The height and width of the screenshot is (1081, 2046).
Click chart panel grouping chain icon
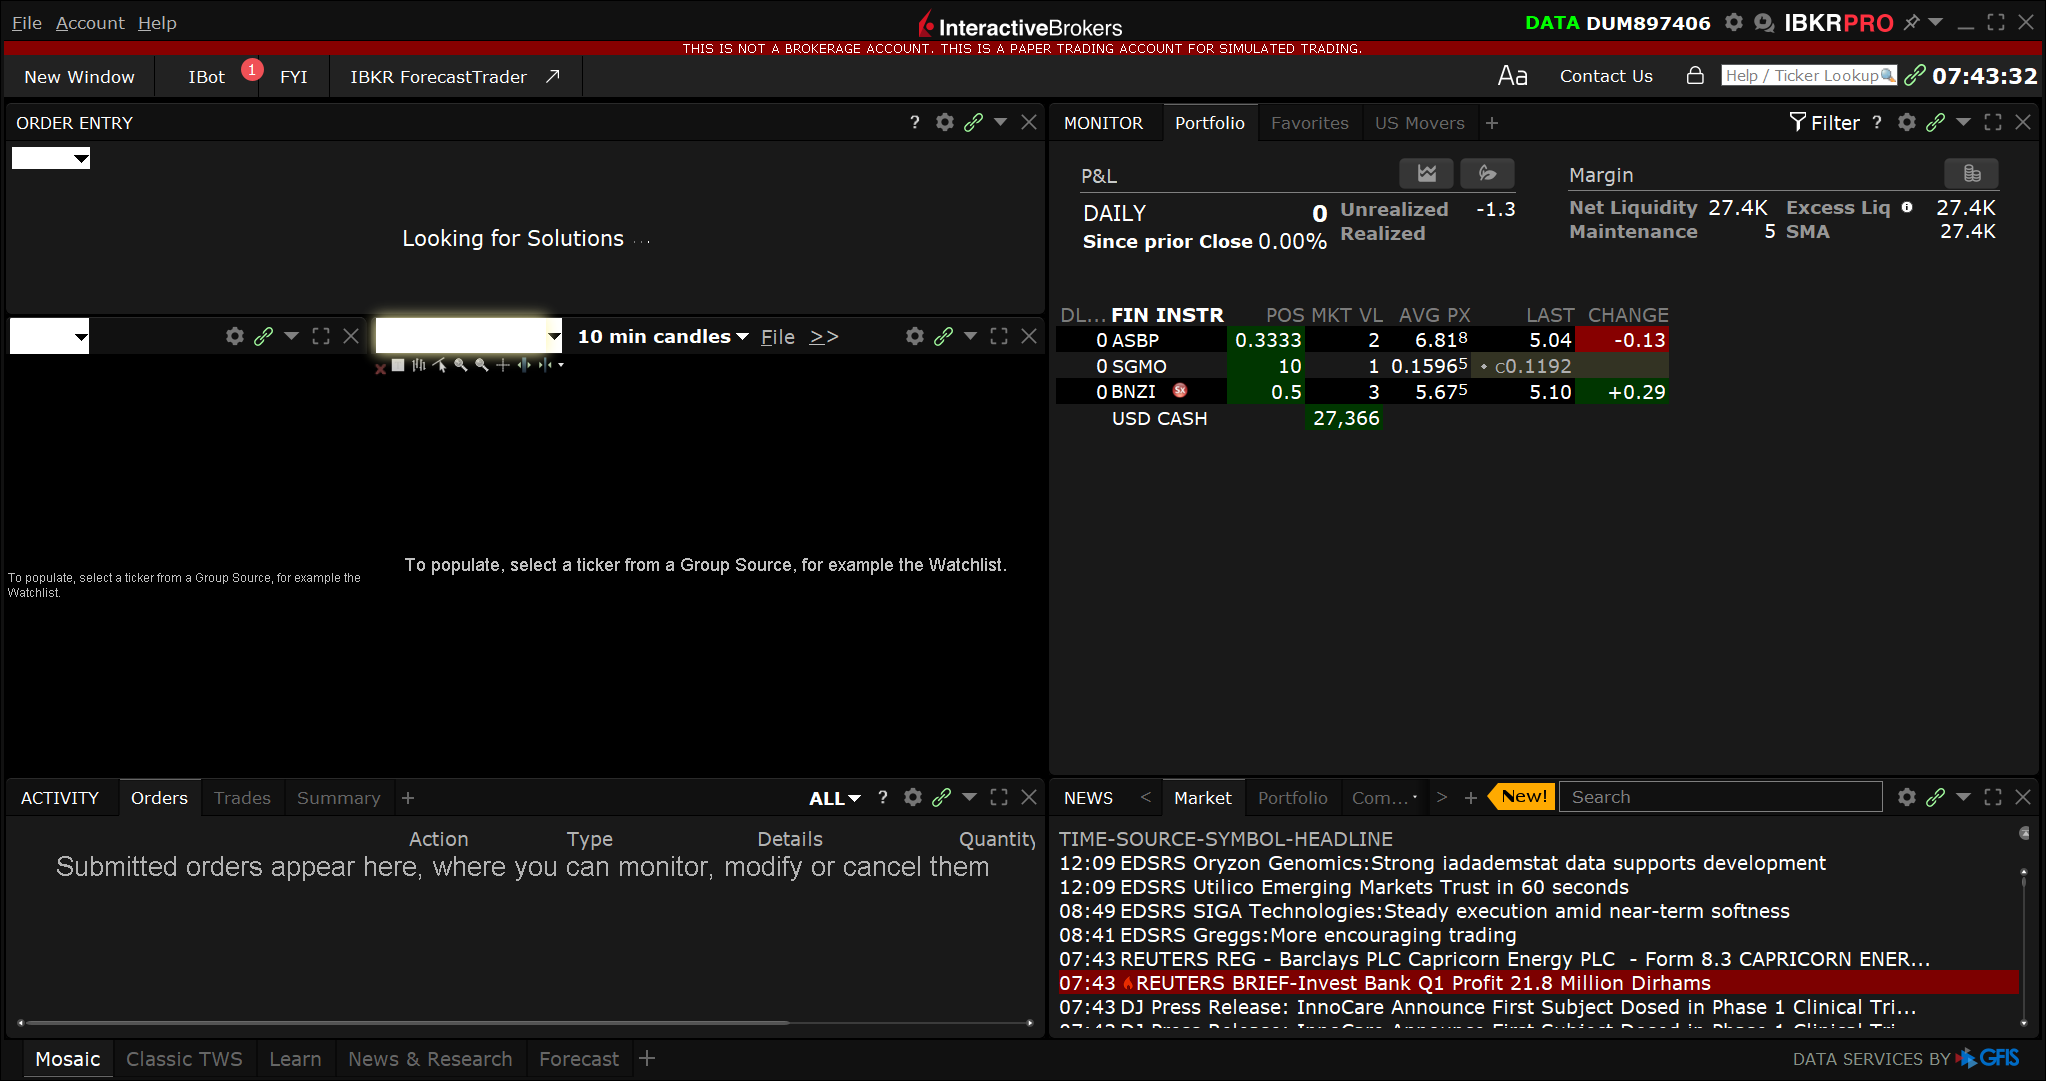(943, 336)
